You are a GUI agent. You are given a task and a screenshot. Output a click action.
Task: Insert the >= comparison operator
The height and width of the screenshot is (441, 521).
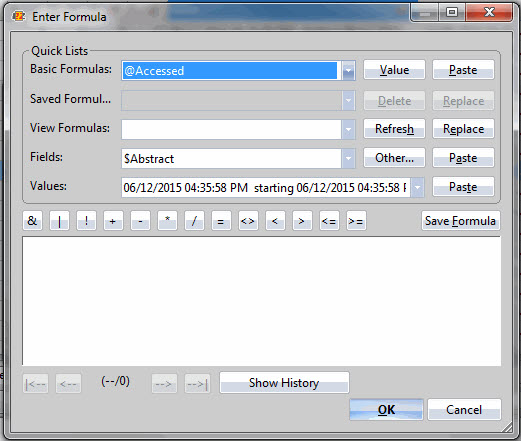[x=356, y=221]
